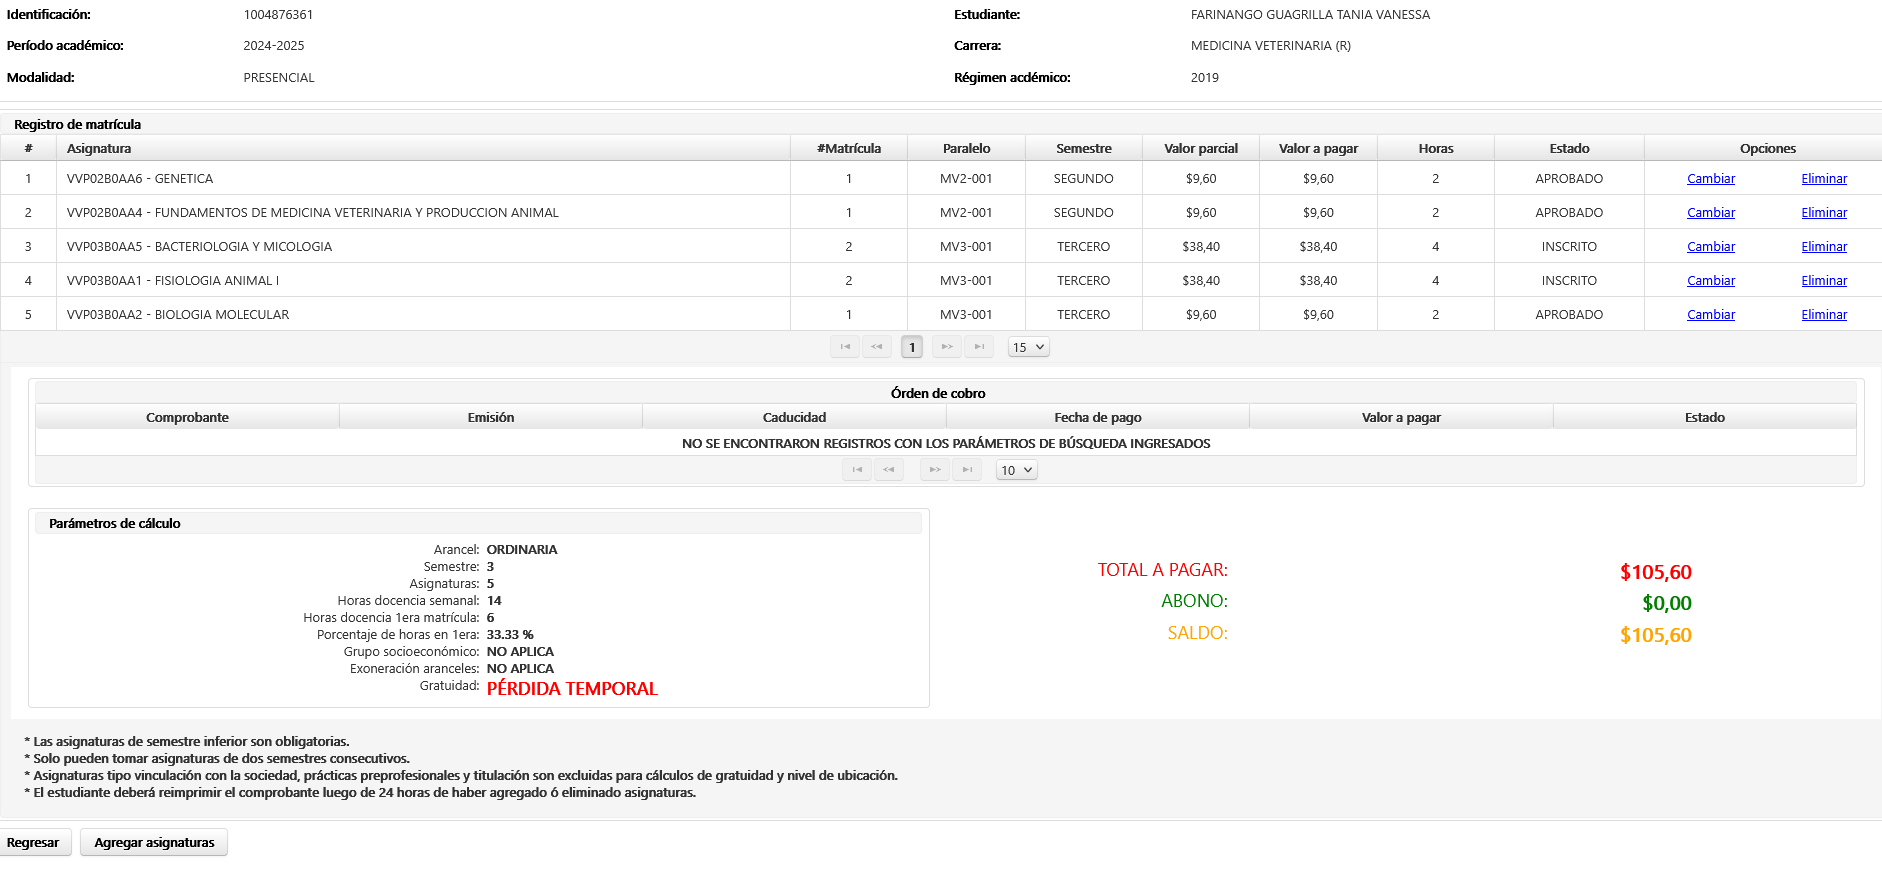Image resolution: width=1882 pixels, height=876 pixels.
Task: Click the Horas column header
Action: coord(1436,148)
